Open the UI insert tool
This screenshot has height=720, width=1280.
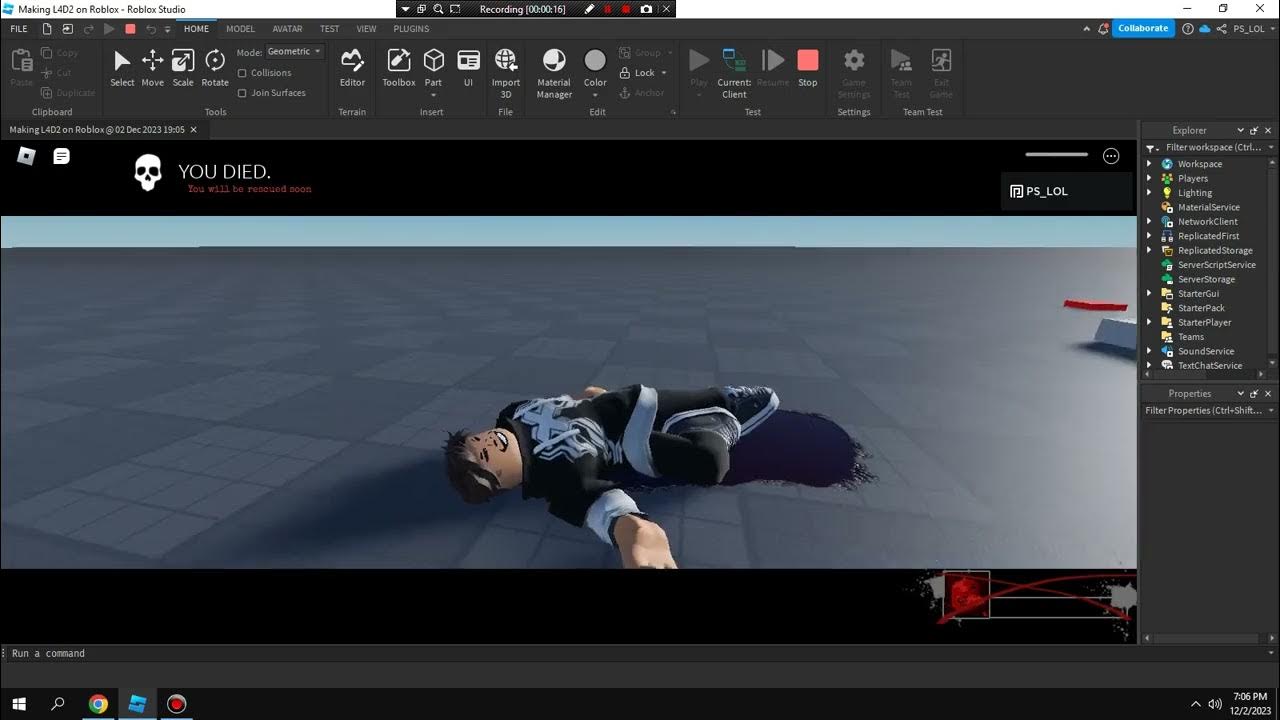468,68
